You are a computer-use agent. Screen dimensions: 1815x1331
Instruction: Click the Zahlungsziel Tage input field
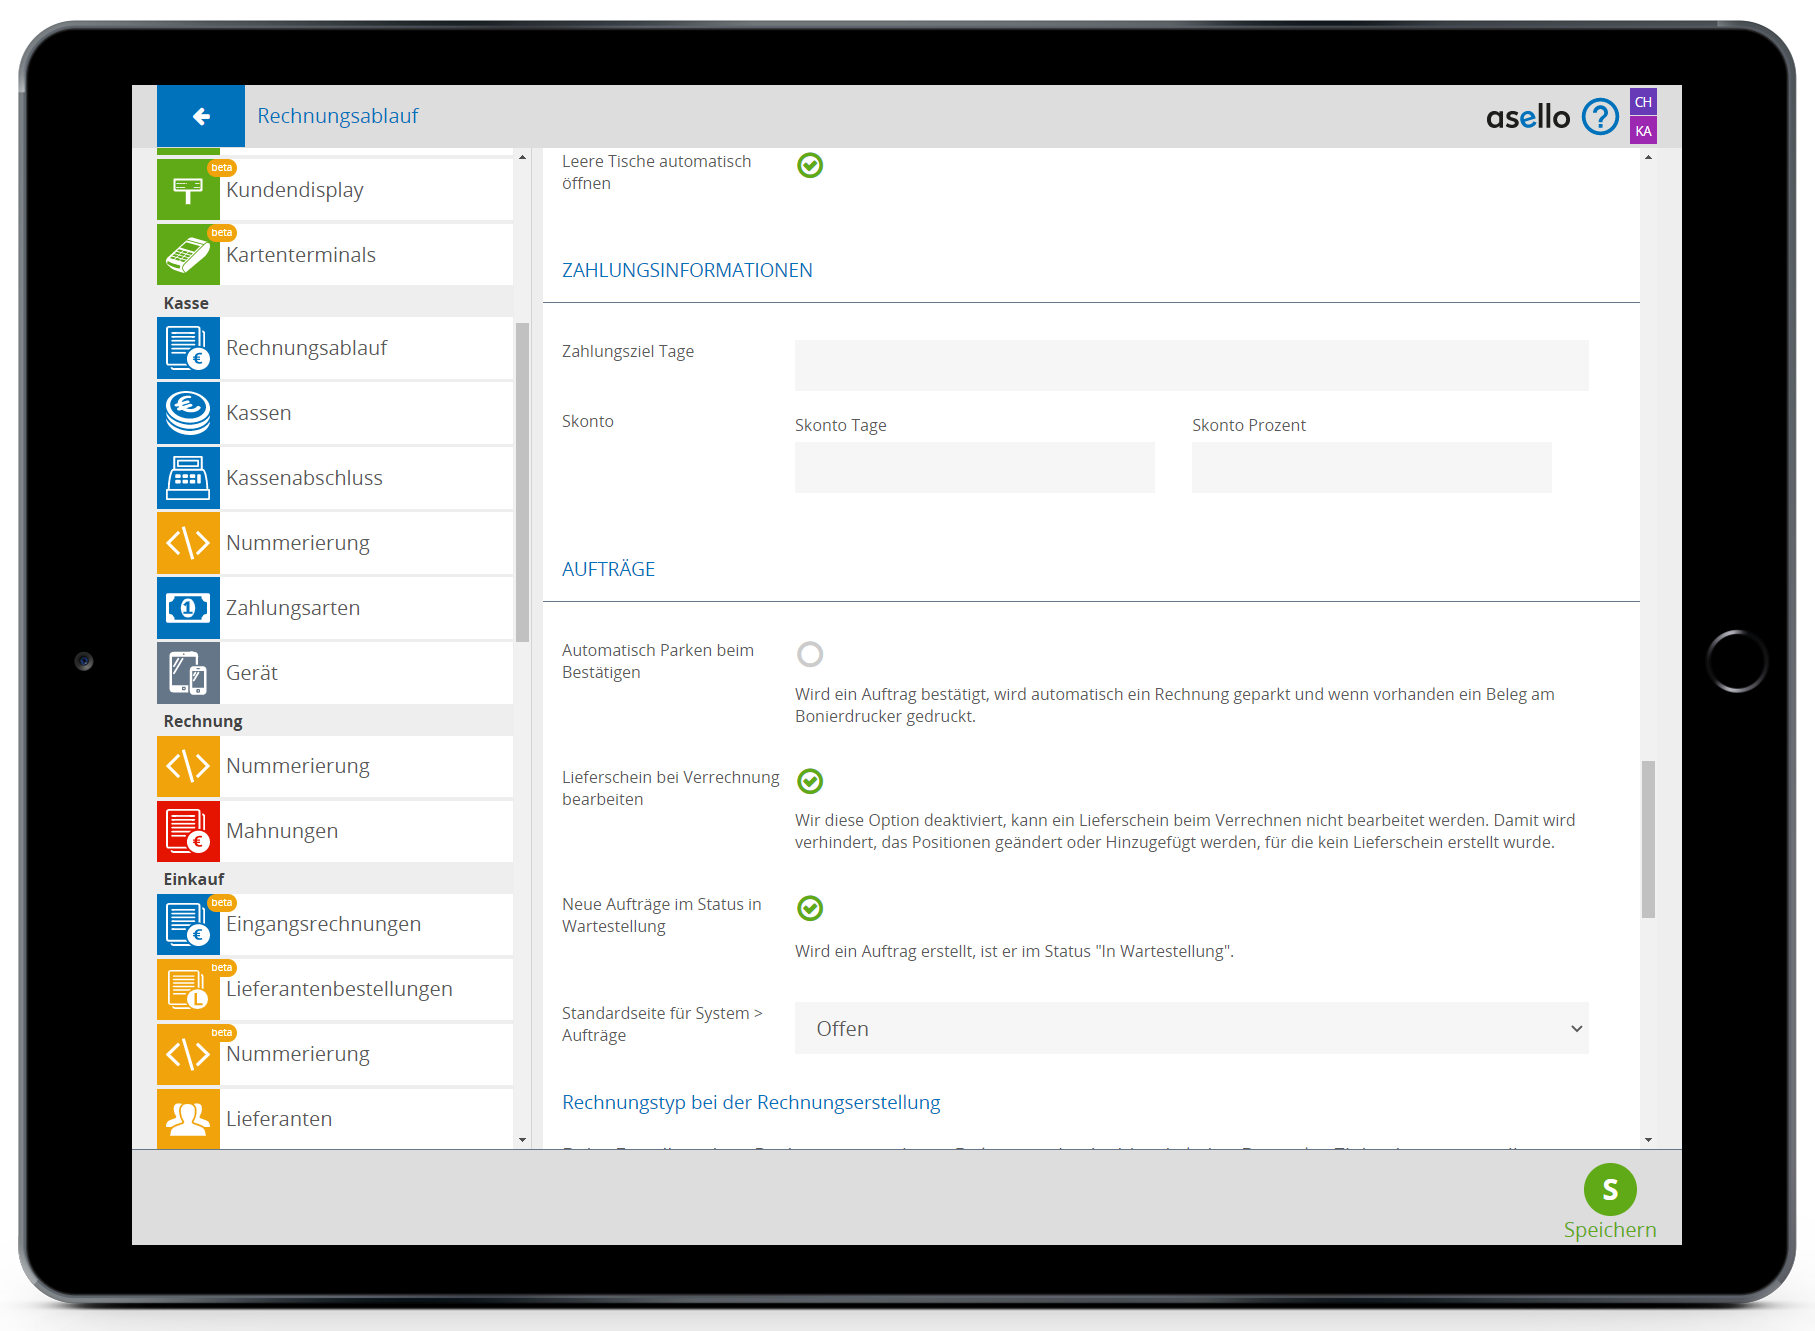point(1191,366)
